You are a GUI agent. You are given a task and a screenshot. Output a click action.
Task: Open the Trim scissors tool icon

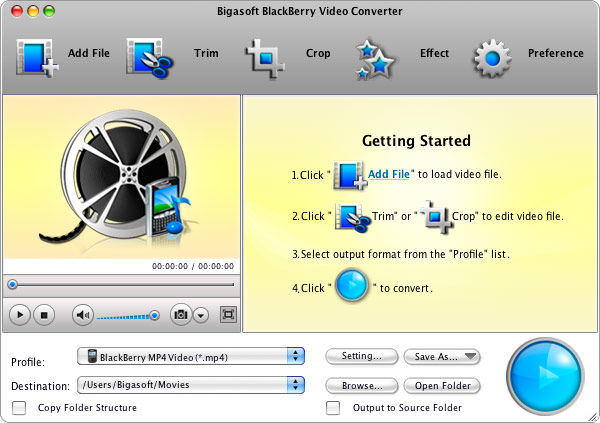point(150,58)
